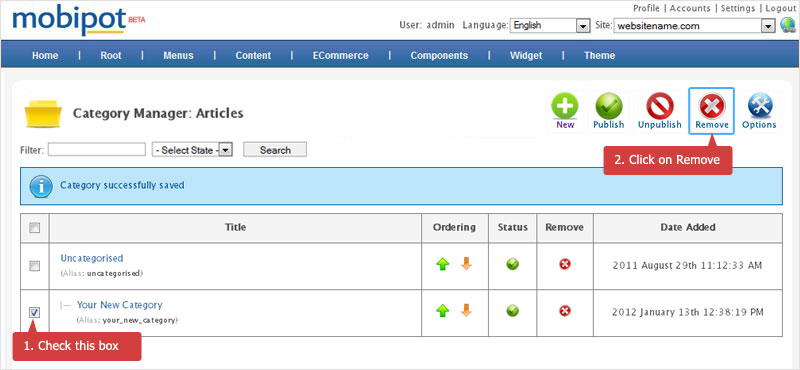Move Your New Category down with orange arrow
The width and height of the screenshot is (800, 370).
tap(466, 310)
